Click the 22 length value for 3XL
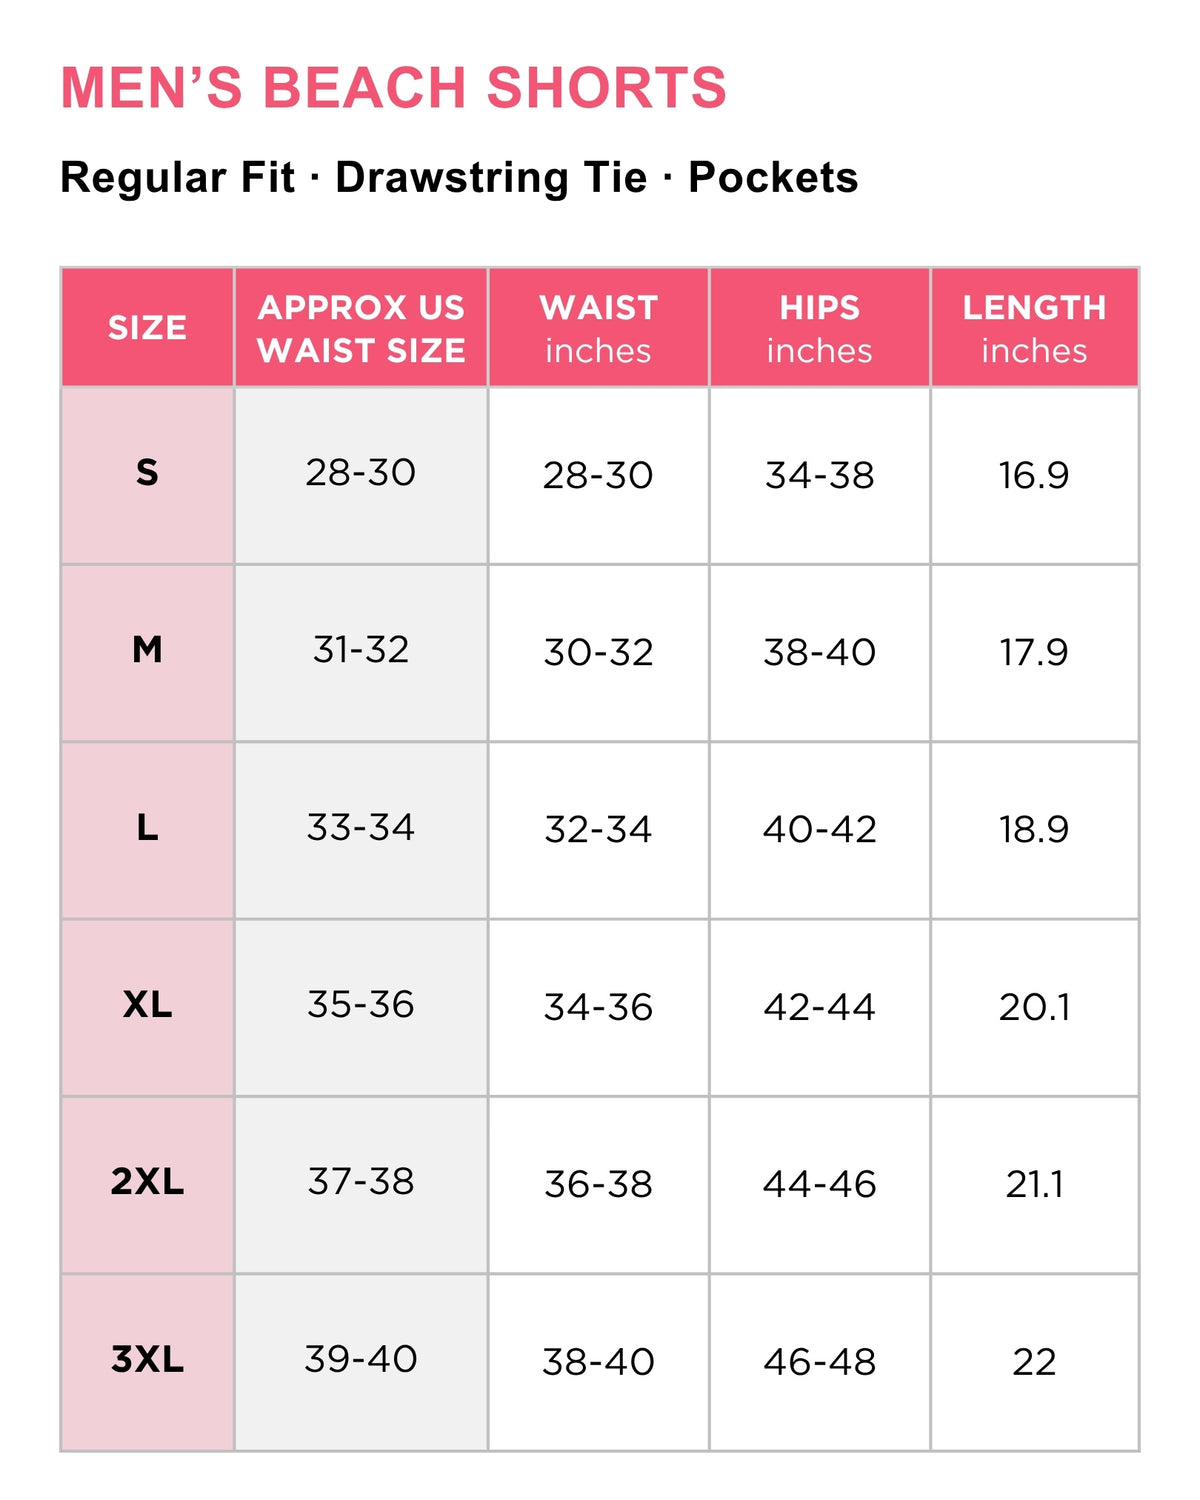The image size is (1200, 1500). coord(1034,1361)
